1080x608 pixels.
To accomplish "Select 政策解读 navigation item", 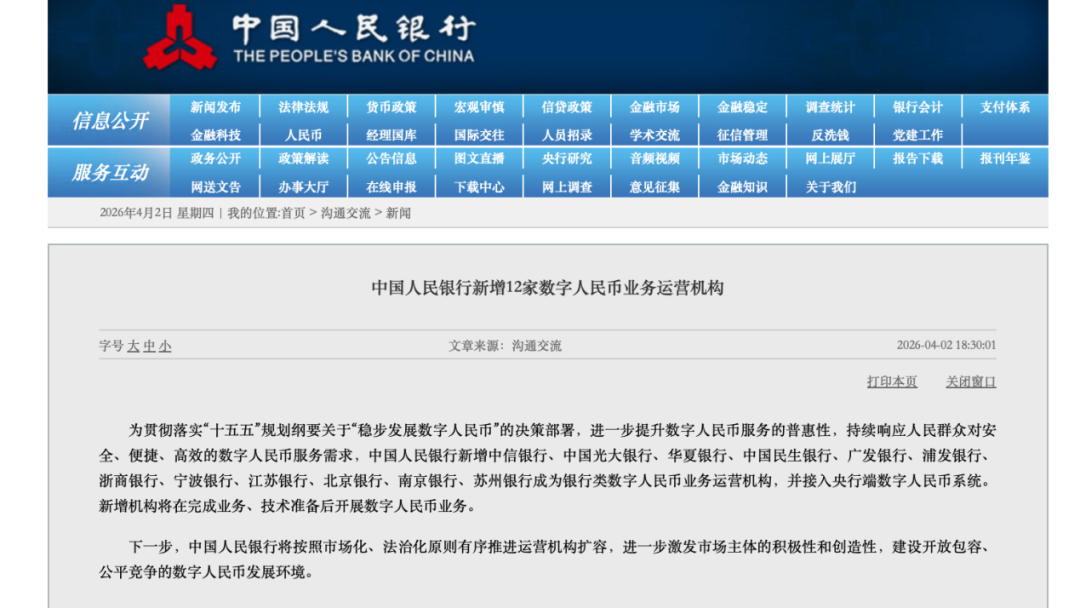I will [304, 158].
